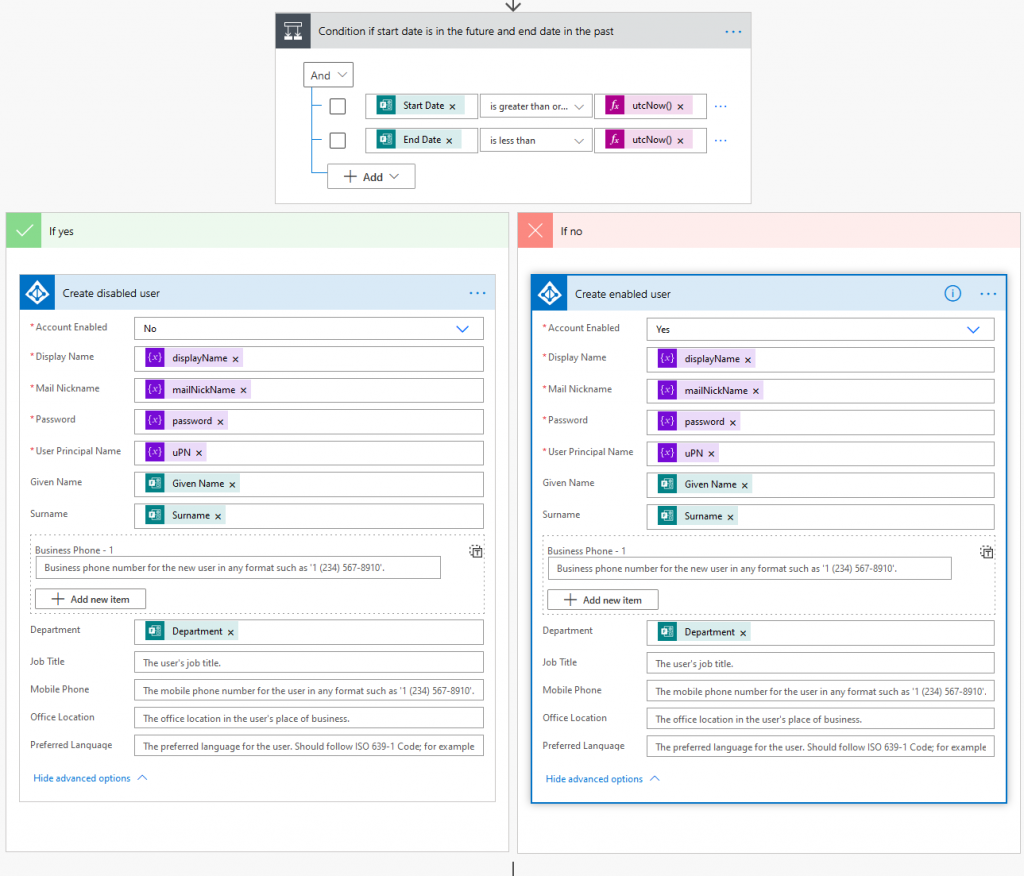Viewport: 1024px width, 876px height.
Task: Remove utcNow() expression in End Date row
Action: (x=680, y=141)
